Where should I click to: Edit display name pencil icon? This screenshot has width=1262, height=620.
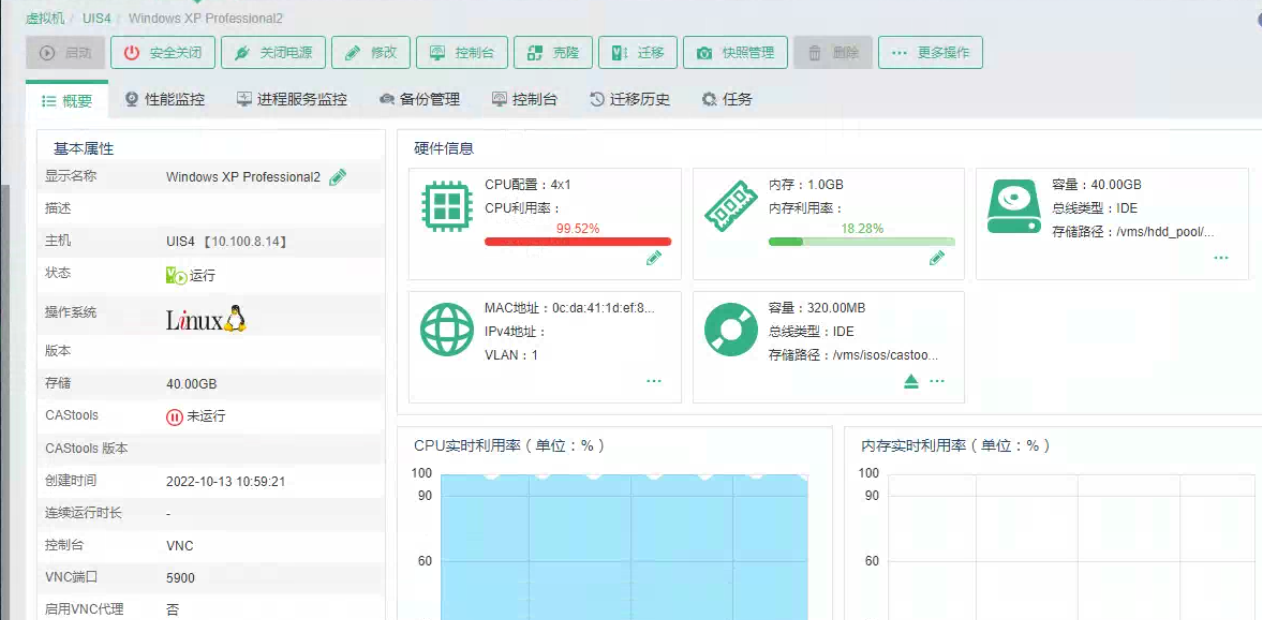(x=338, y=177)
